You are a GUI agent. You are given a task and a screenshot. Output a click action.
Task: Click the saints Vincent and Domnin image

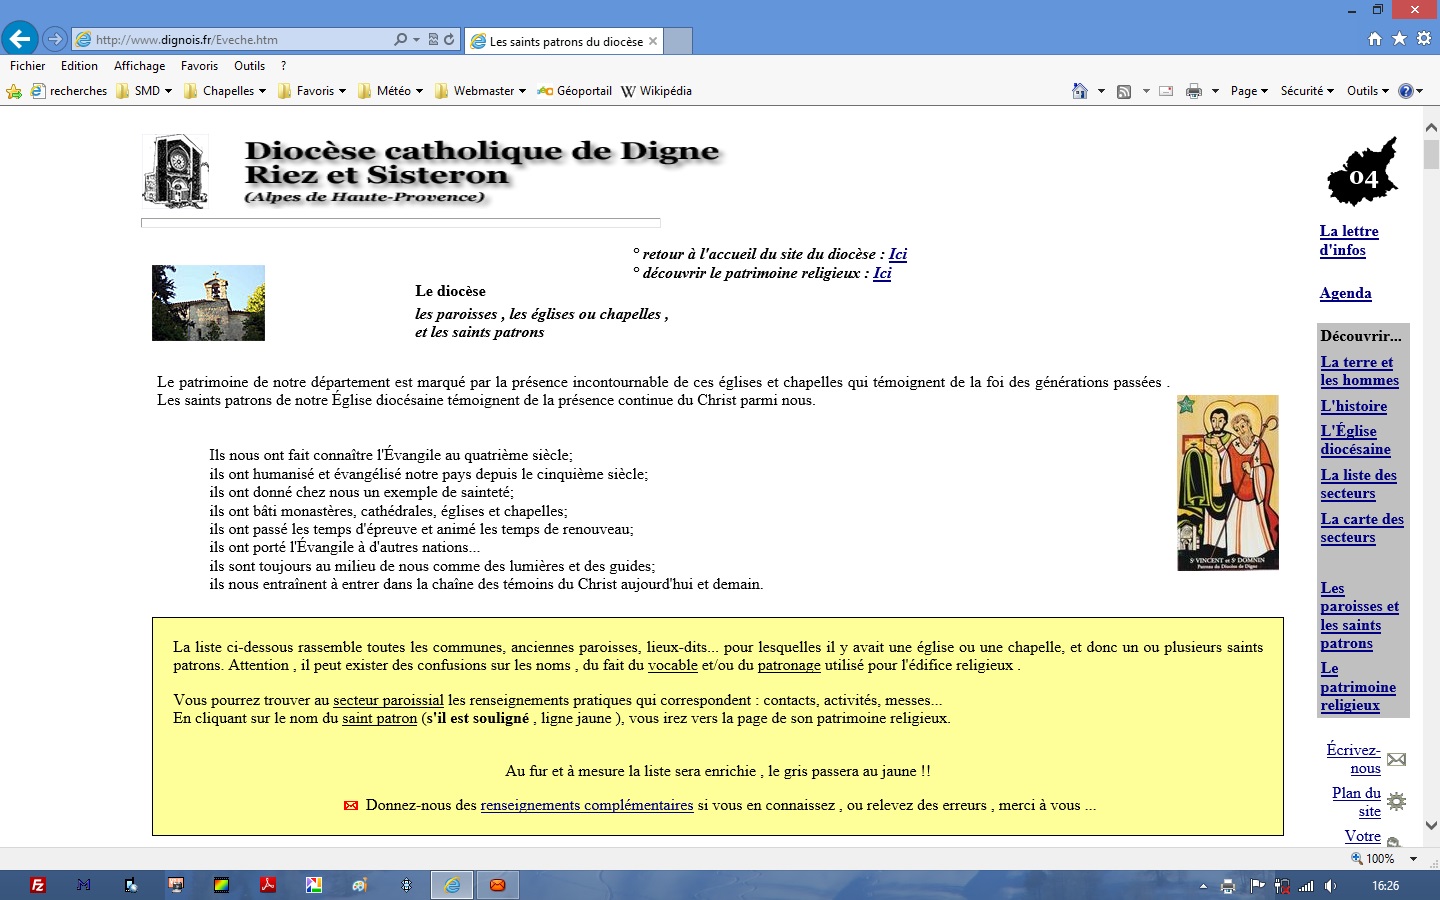click(x=1228, y=483)
